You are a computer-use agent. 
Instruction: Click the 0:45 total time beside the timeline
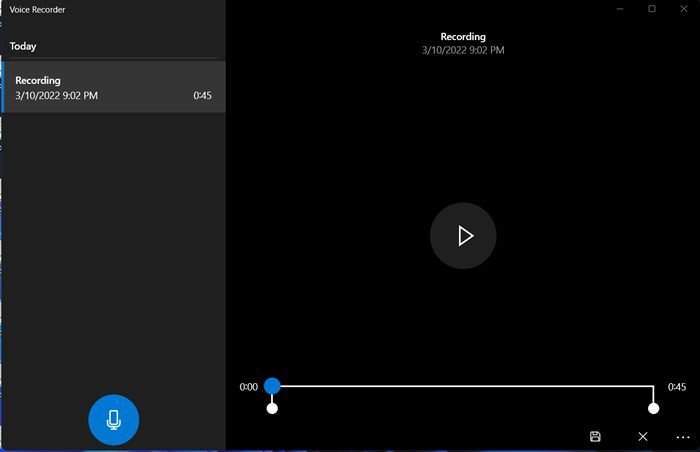(x=677, y=387)
